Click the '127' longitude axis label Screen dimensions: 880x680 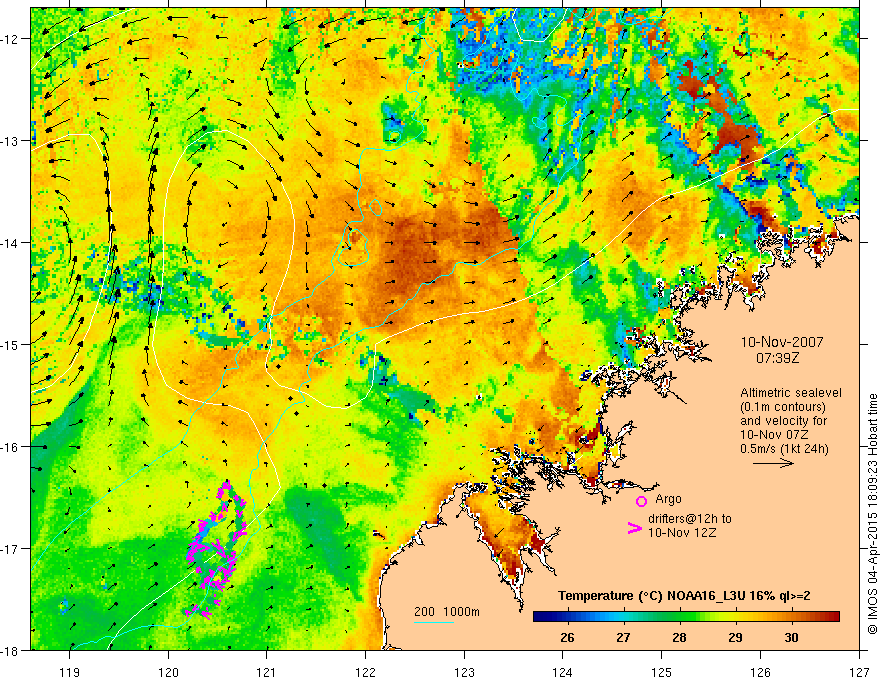(x=859, y=672)
